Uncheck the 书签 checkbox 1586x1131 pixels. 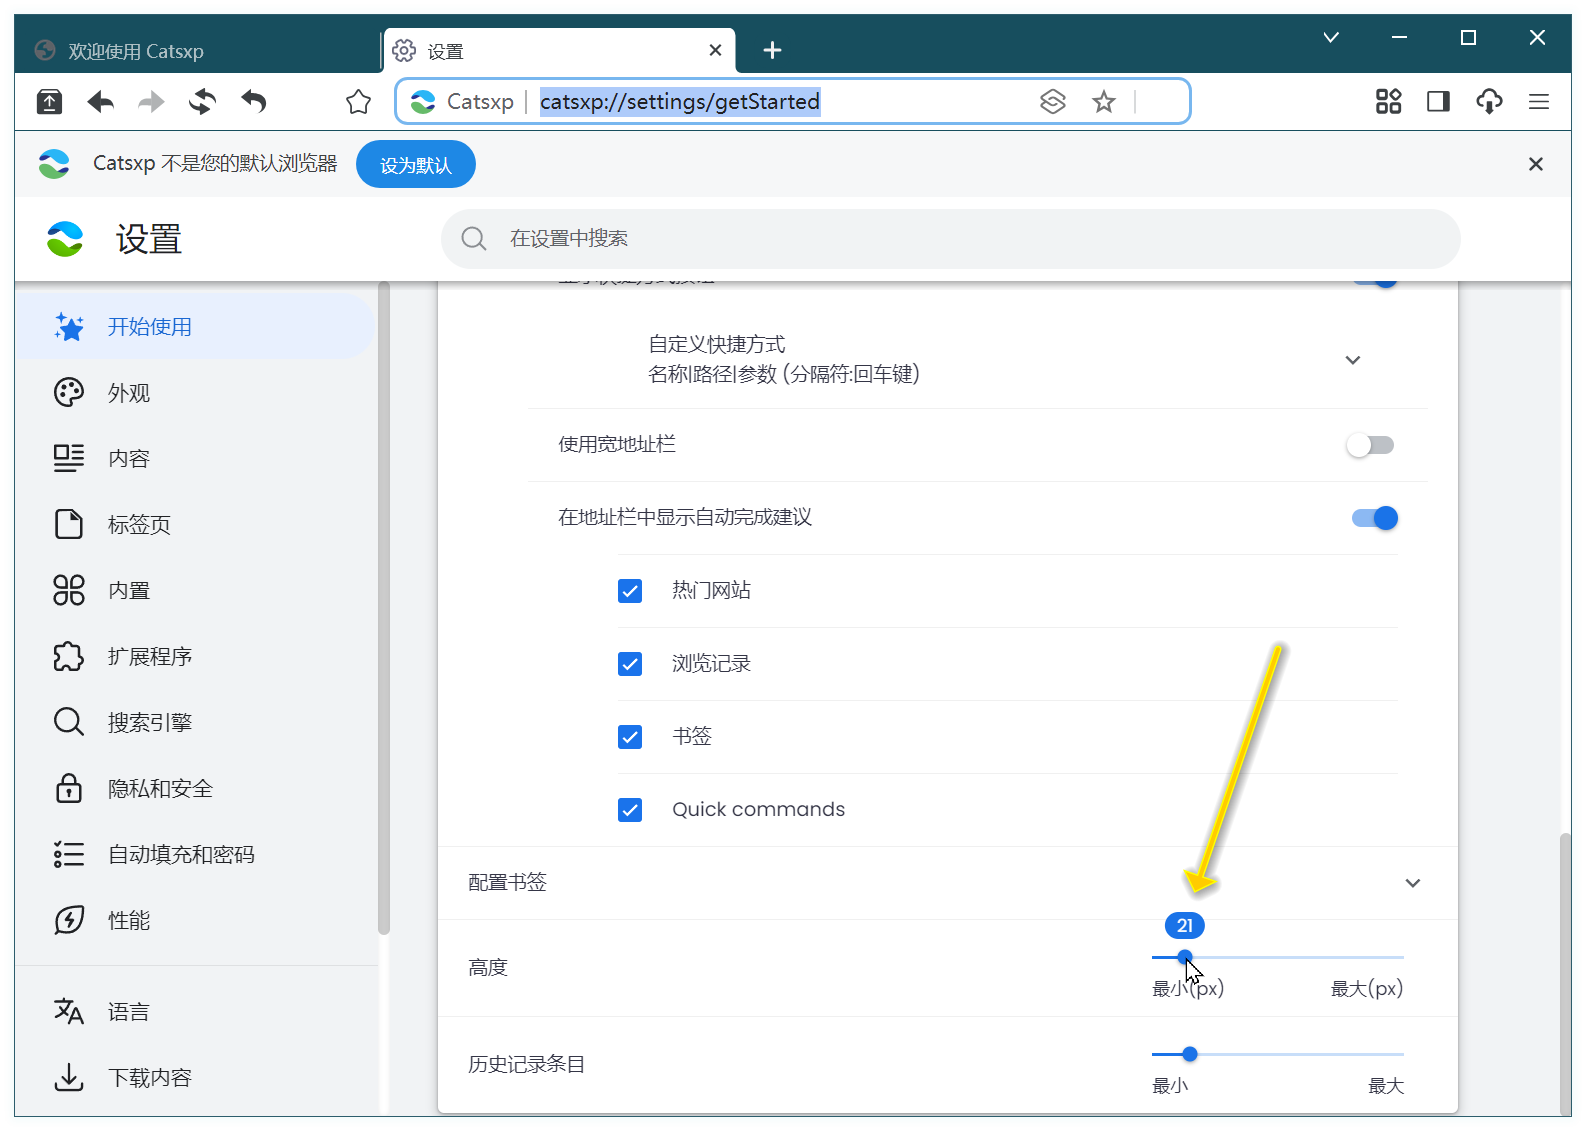tap(630, 737)
